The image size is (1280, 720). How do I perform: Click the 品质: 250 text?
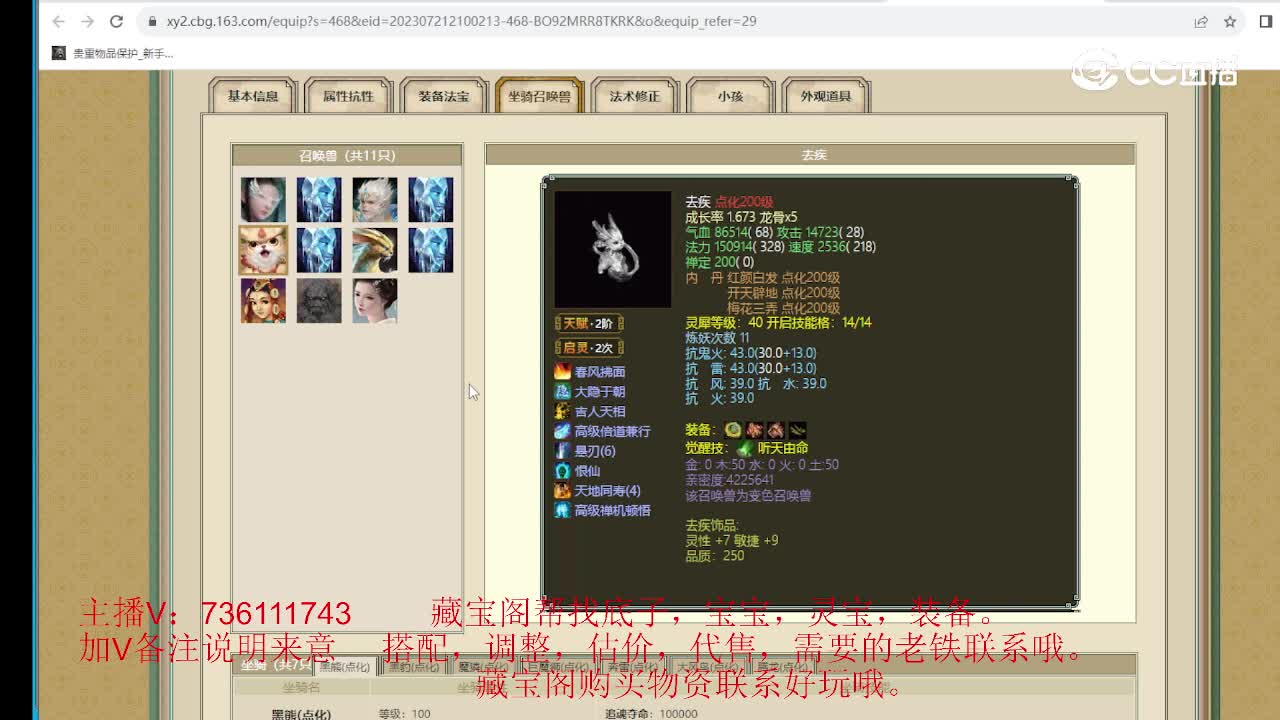715,556
